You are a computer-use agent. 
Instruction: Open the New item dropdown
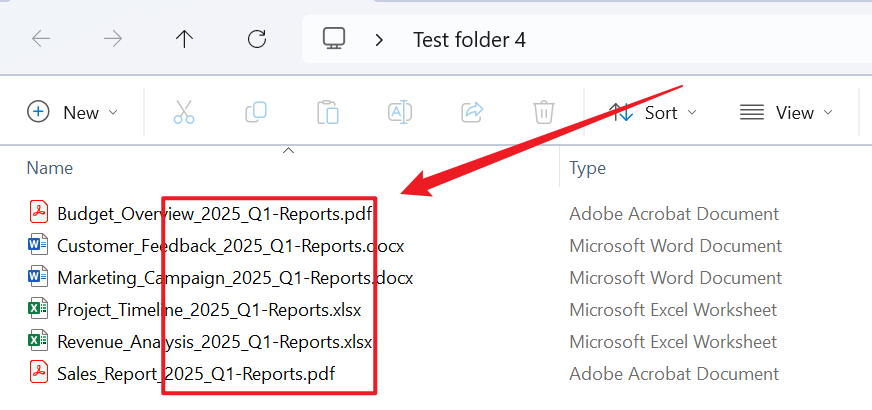point(72,112)
